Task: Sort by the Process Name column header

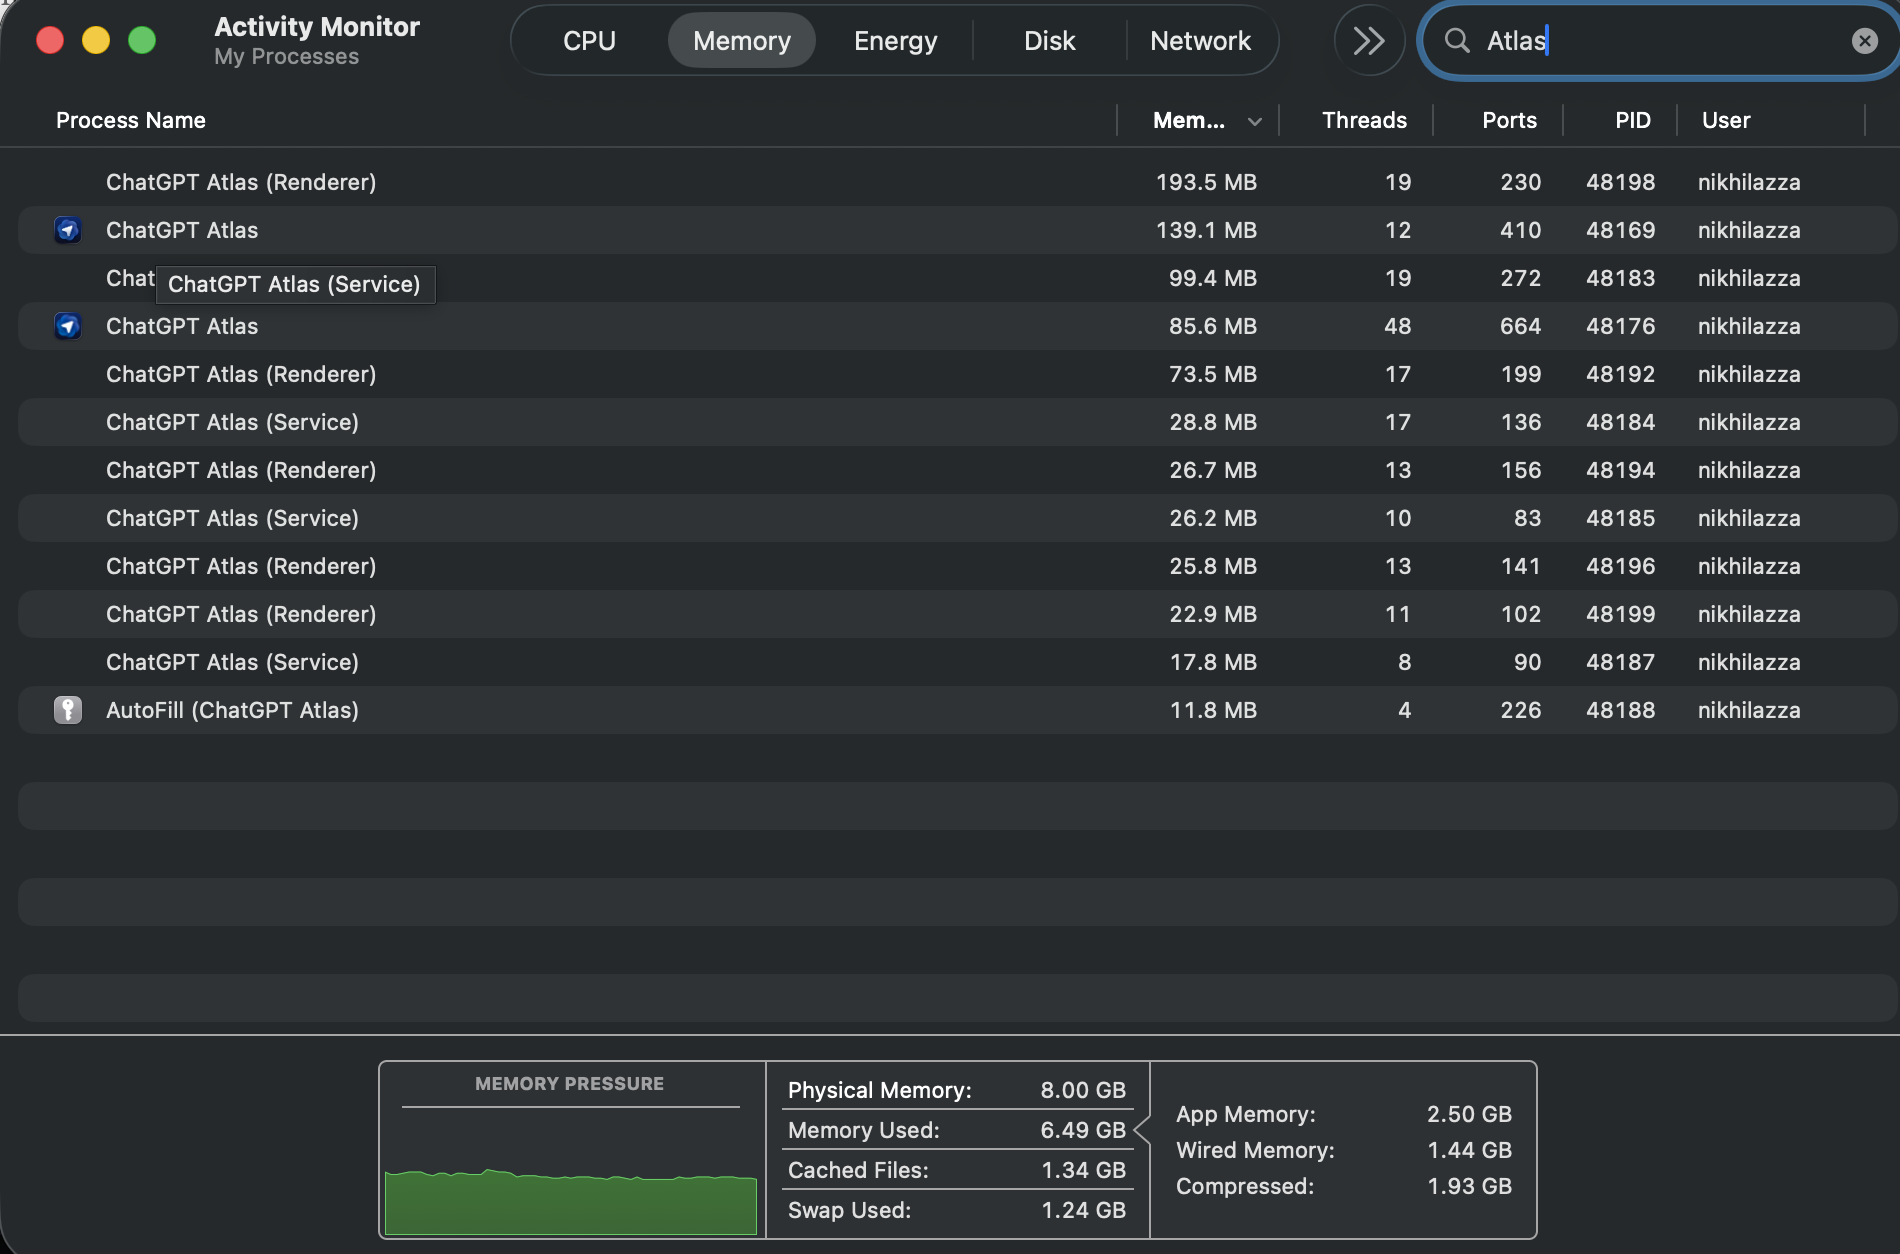Action: point(130,120)
